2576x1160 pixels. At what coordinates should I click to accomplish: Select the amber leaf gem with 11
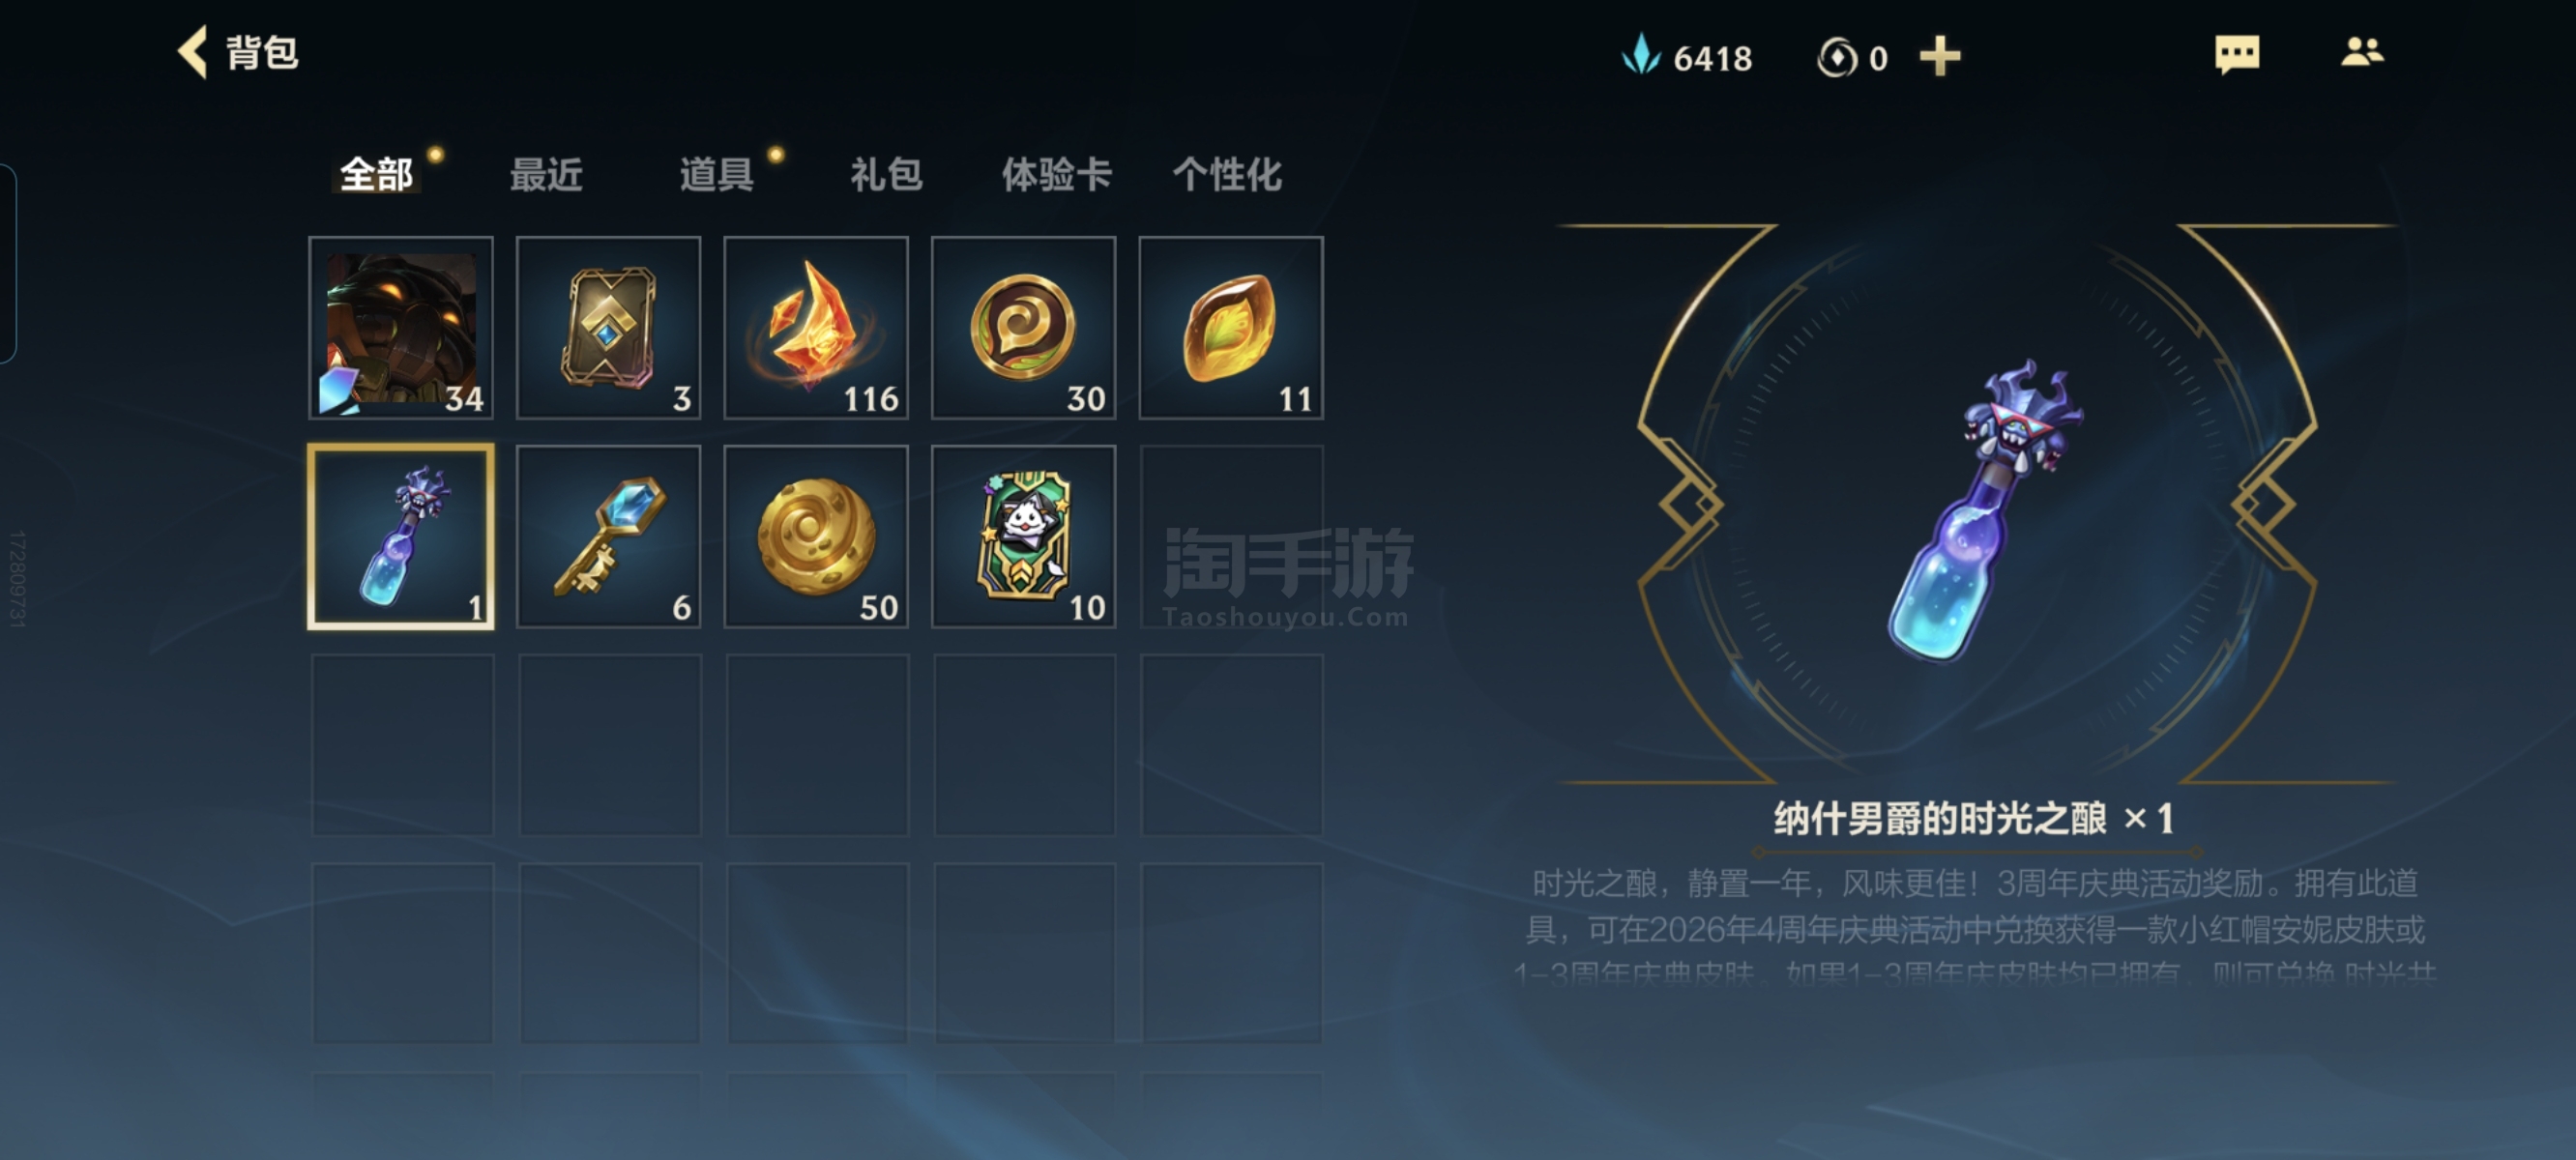coord(1231,328)
